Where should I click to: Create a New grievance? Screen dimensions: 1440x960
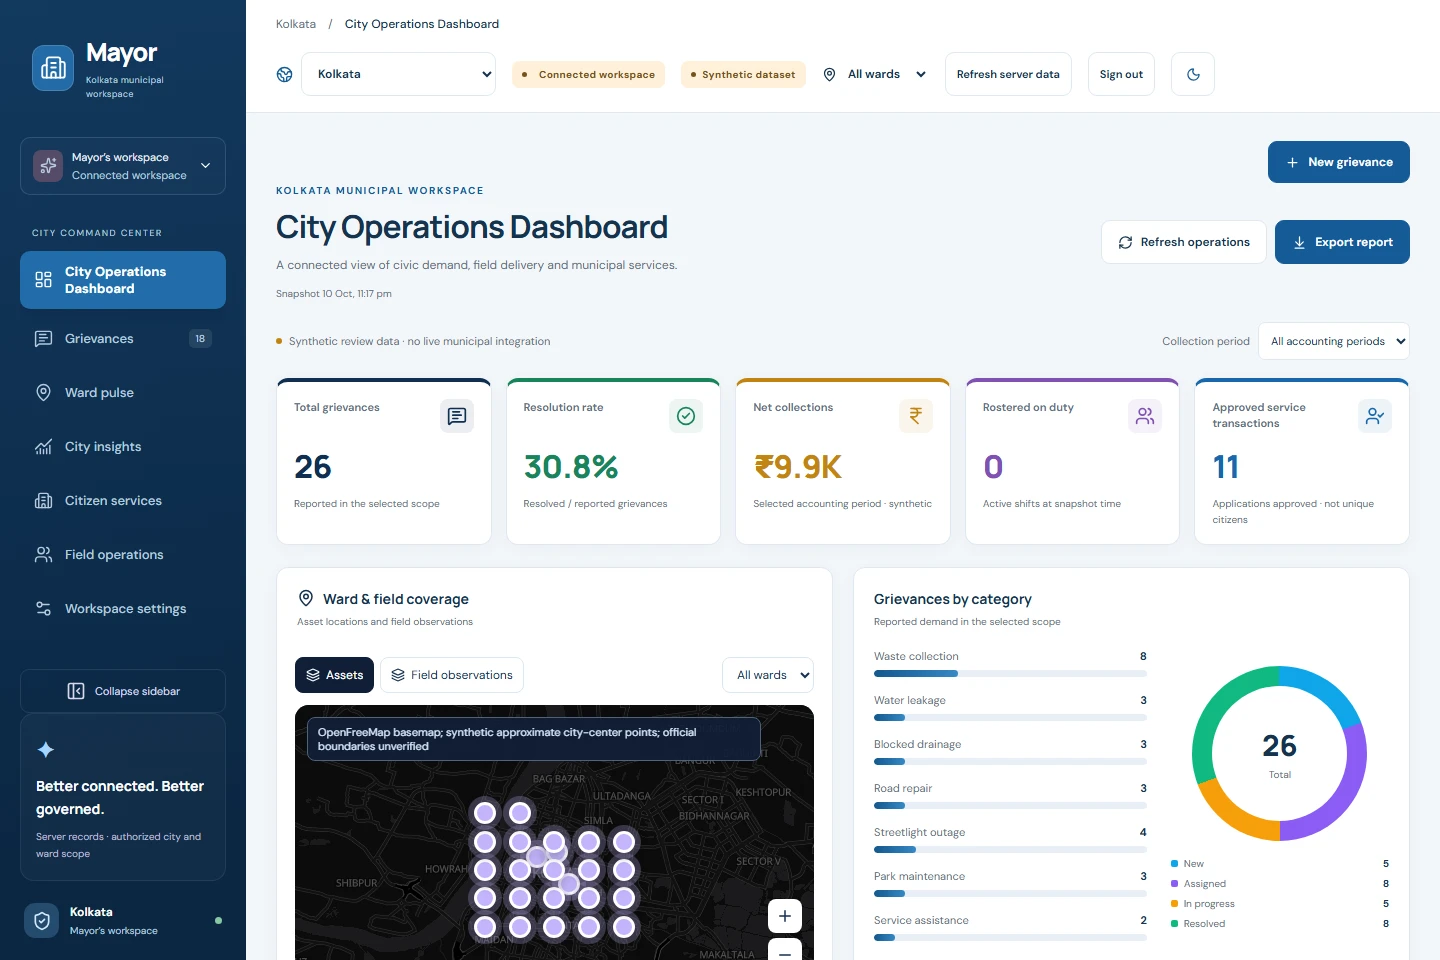[x=1339, y=162]
